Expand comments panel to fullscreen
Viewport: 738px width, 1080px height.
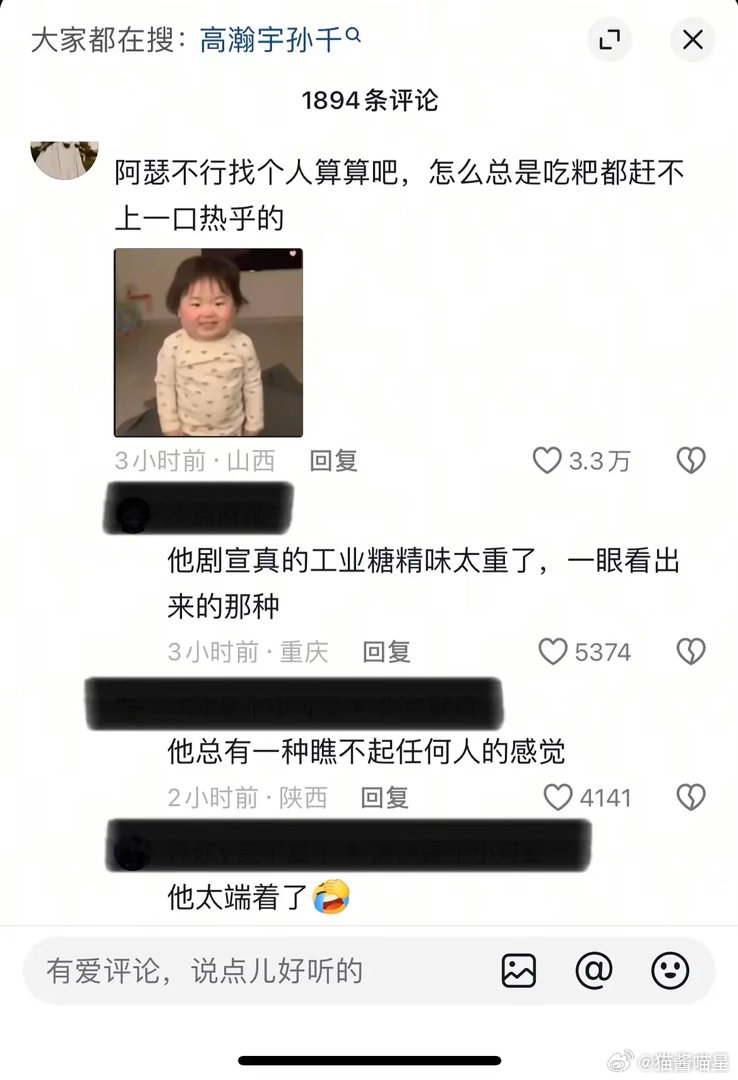click(609, 40)
